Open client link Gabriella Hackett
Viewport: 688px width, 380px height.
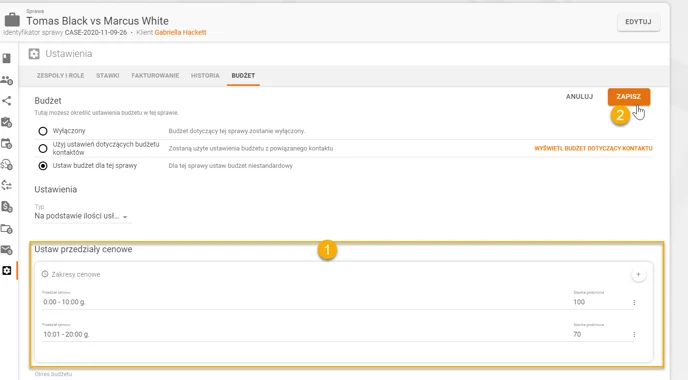[x=180, y=32]
